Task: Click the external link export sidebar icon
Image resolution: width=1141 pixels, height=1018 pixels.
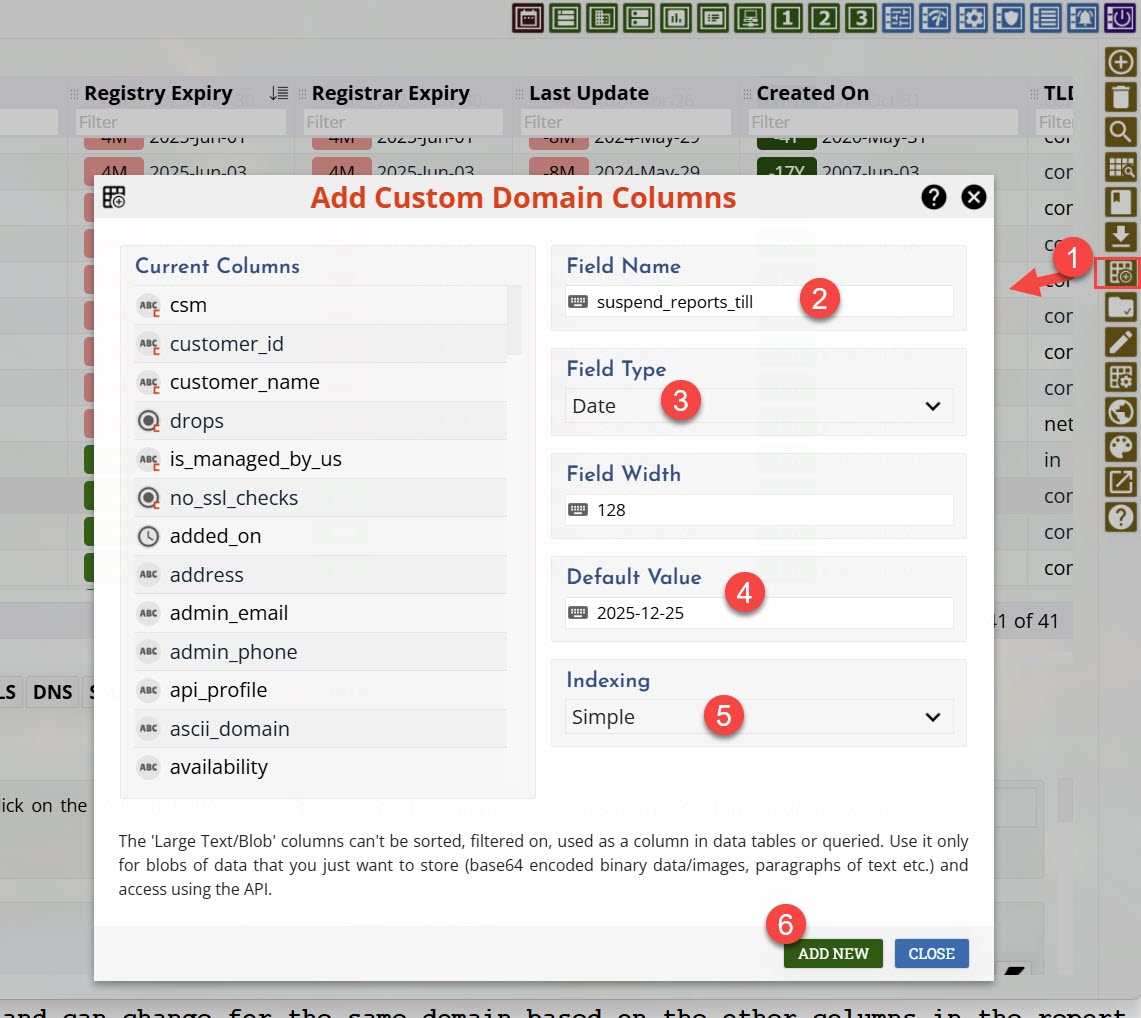Action: click(x=1121, y=482)
